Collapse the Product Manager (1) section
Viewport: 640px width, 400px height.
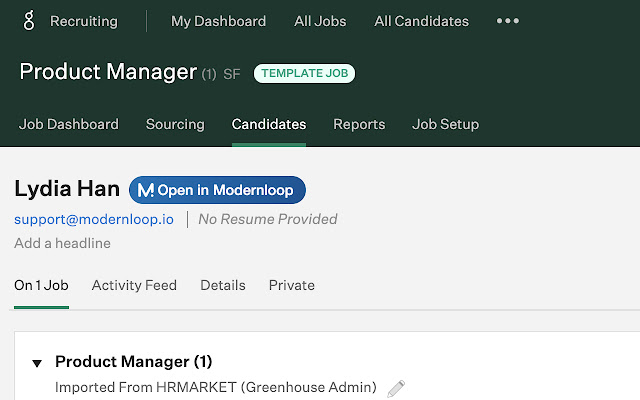pos(37,362)
